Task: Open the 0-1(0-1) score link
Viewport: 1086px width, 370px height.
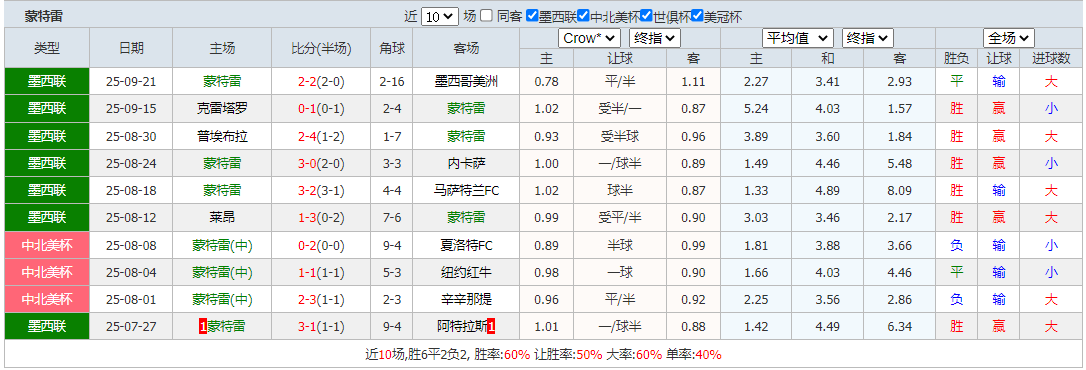Action: pos(321,109)
